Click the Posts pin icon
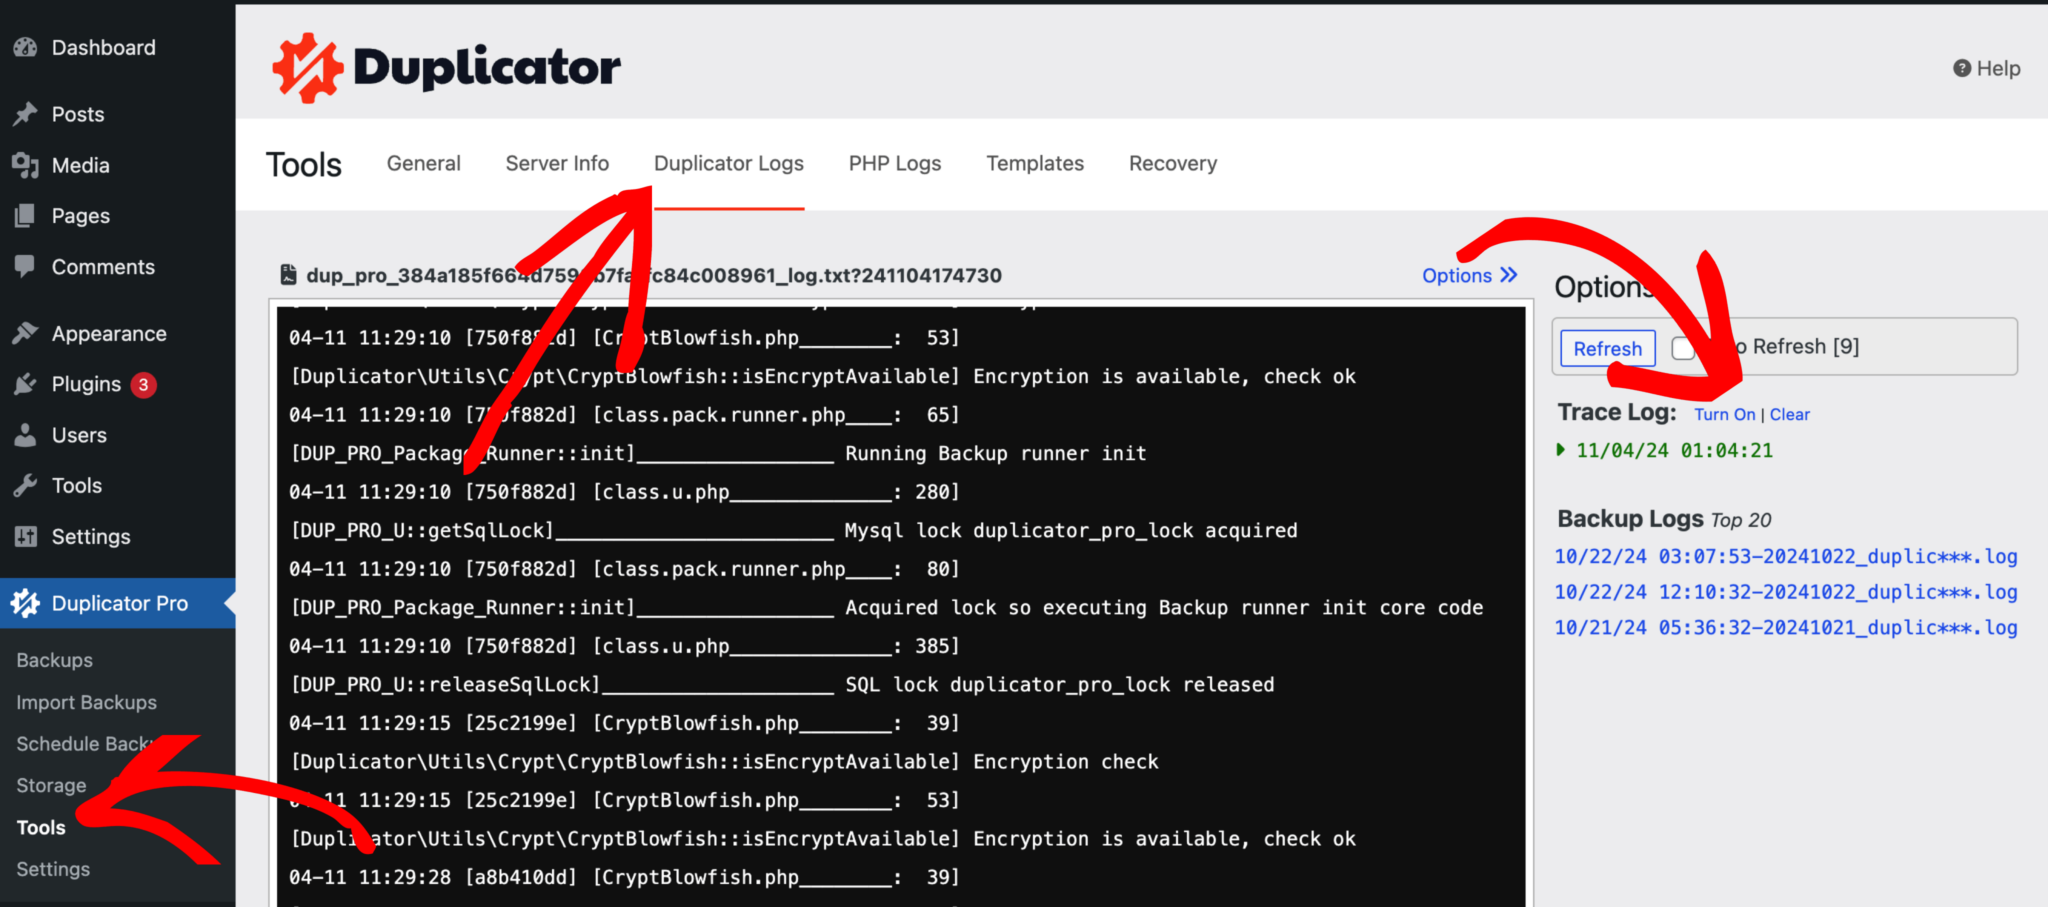The width and height of the screenshot is (2048, 907). (x=24, y=114)
